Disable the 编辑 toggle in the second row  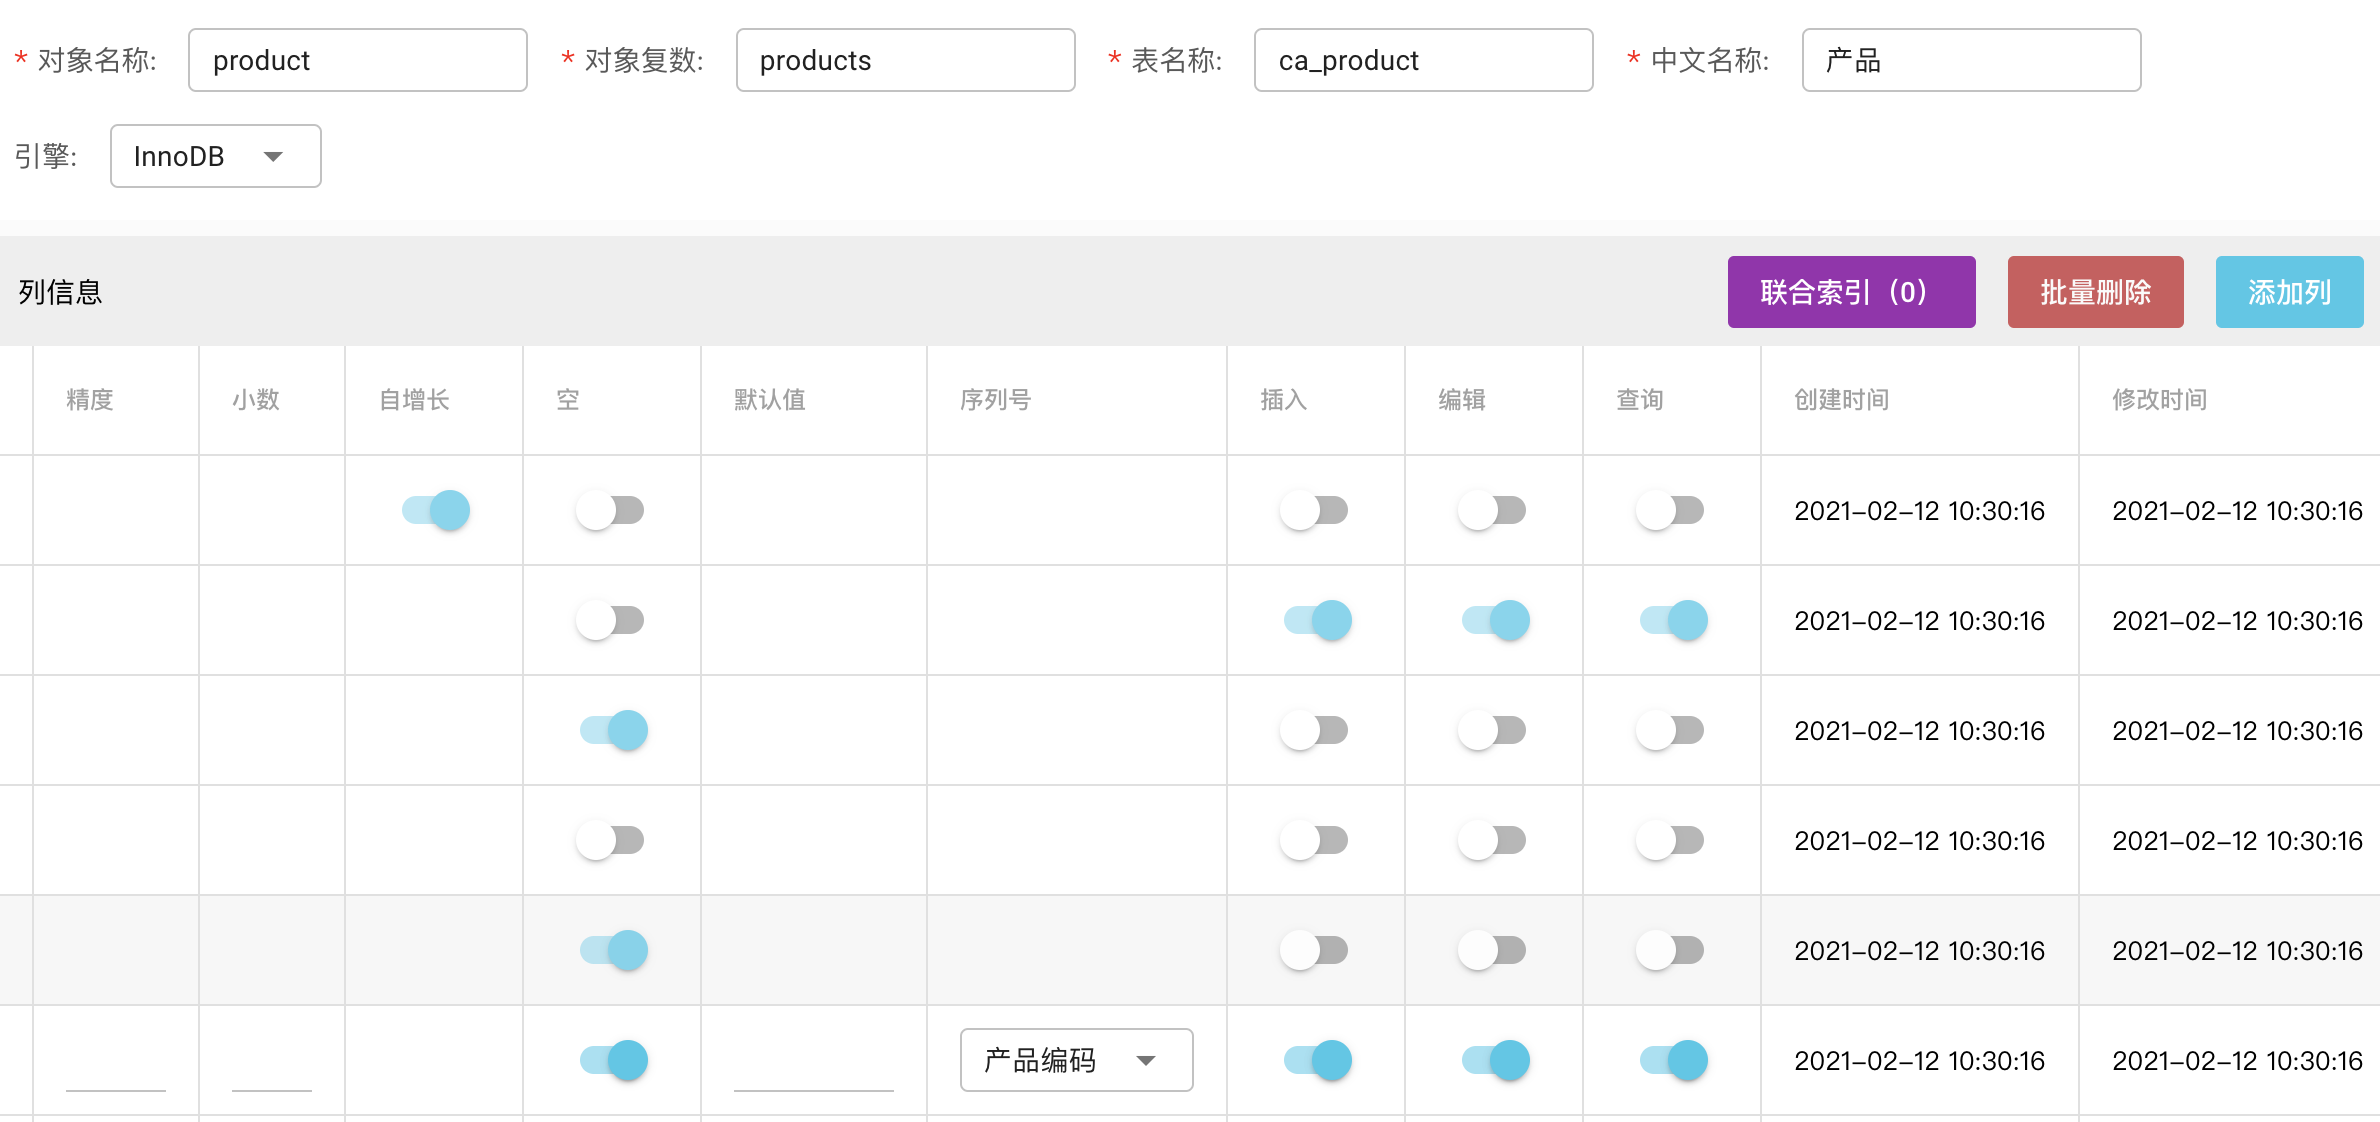1494,620
